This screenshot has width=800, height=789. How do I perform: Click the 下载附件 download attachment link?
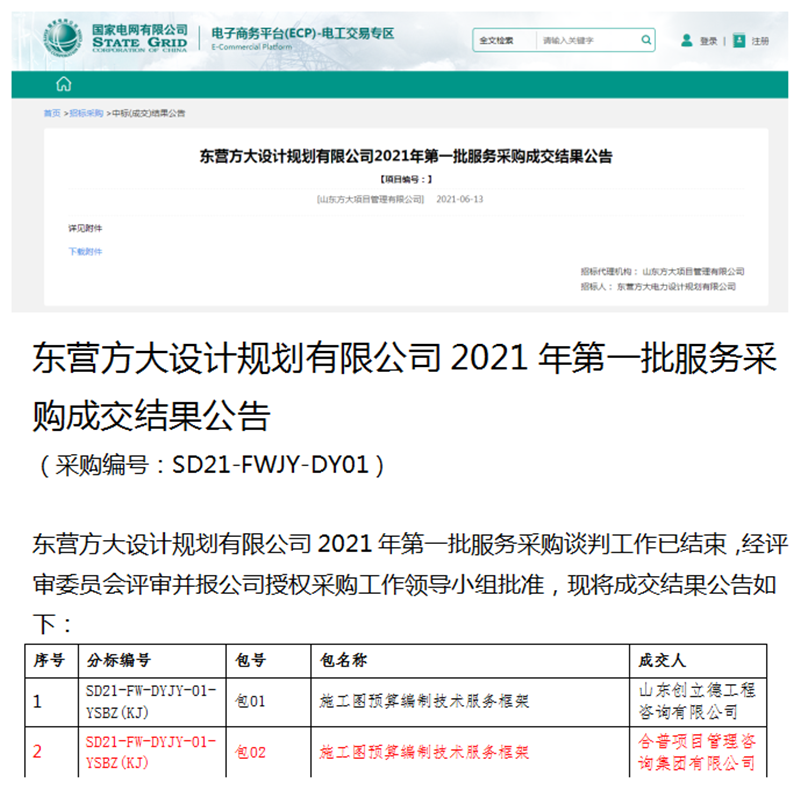click(85, 251)
